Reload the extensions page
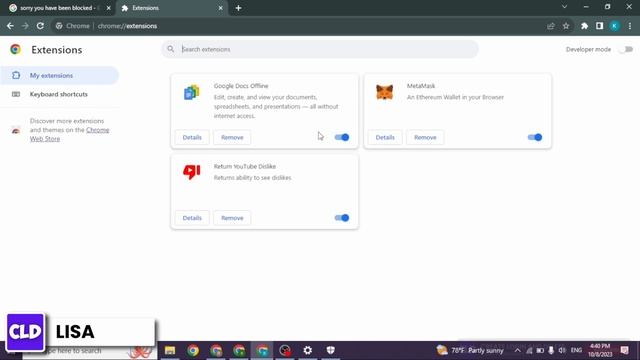The image size is (640, 360). click(40, 26)
